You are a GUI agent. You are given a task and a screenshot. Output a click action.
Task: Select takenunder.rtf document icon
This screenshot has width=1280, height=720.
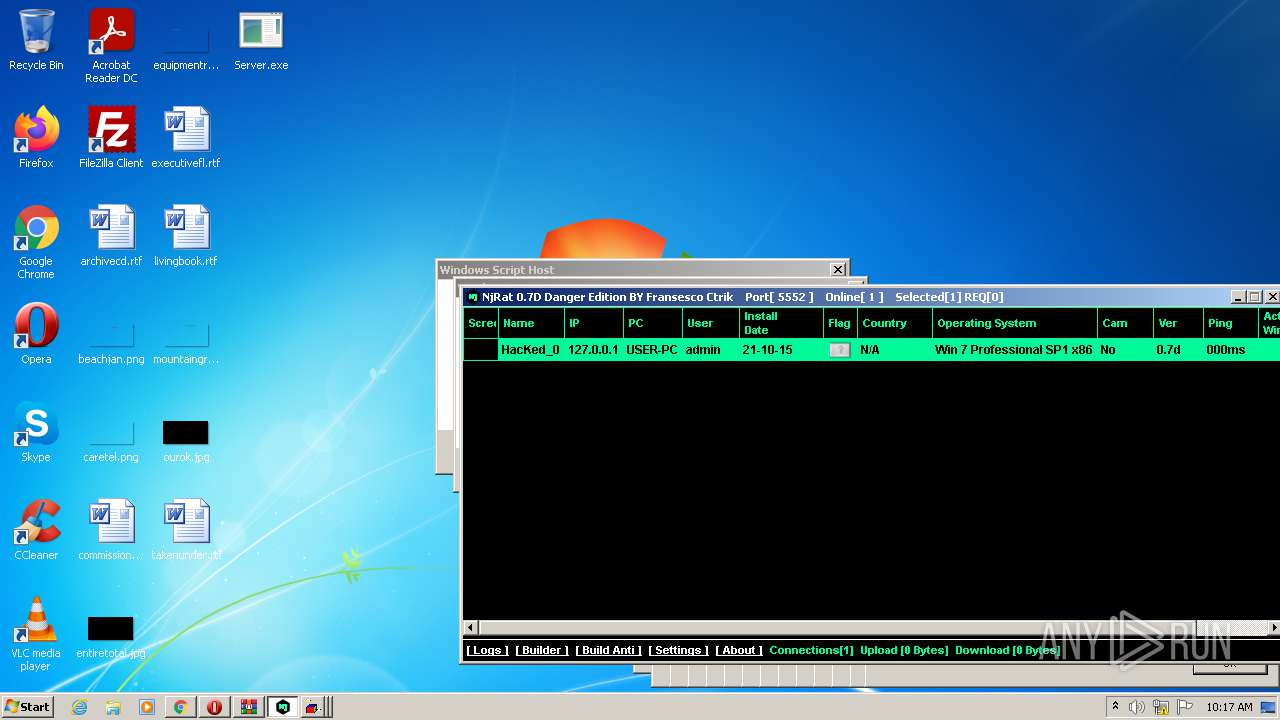[186, 530]
